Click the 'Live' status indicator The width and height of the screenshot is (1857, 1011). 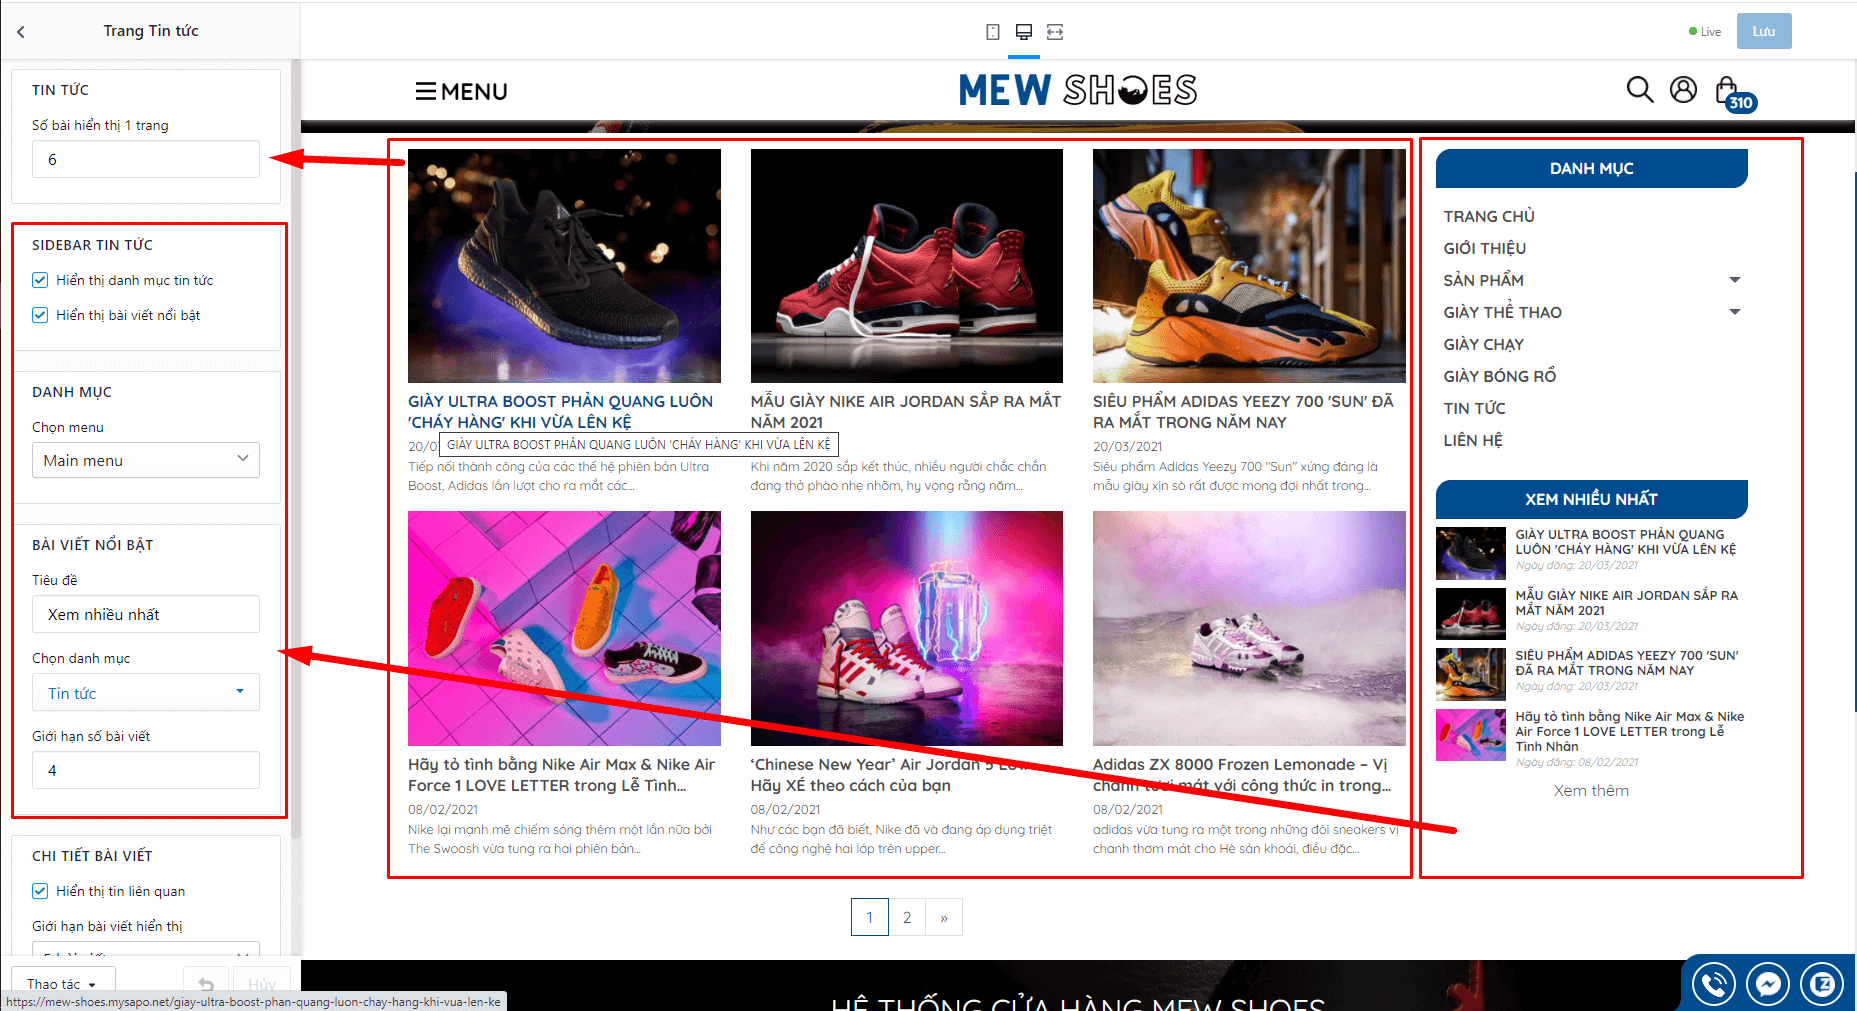click(1705, 32)
